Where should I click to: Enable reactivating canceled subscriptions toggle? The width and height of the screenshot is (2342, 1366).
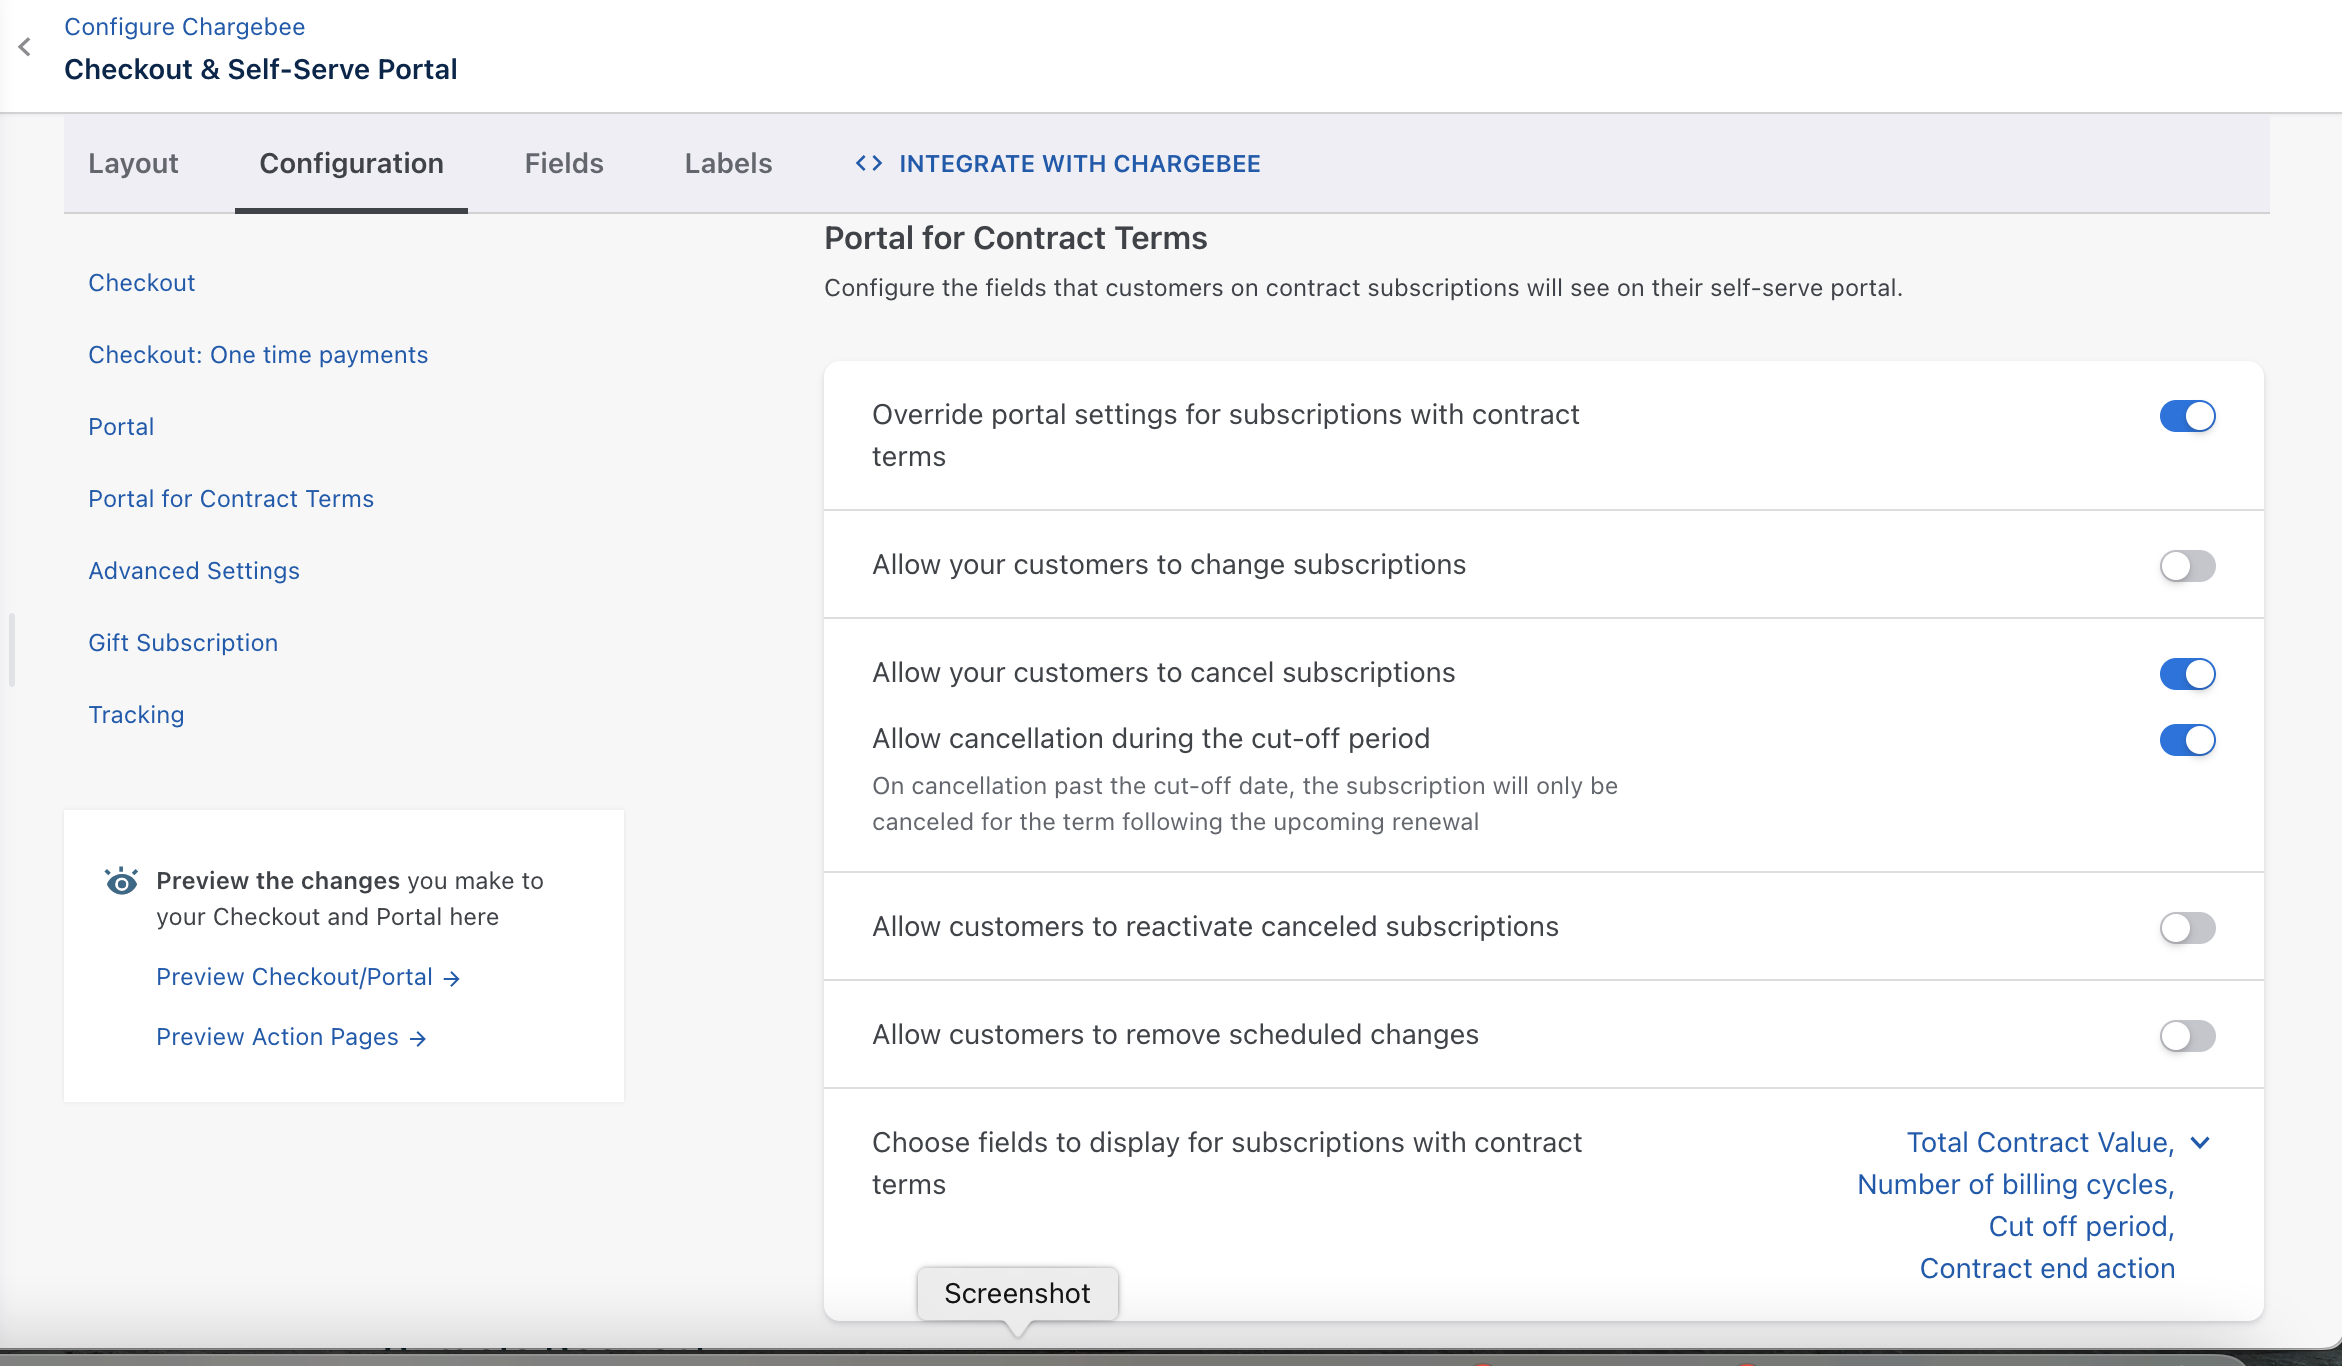[x=2187, y=928]
